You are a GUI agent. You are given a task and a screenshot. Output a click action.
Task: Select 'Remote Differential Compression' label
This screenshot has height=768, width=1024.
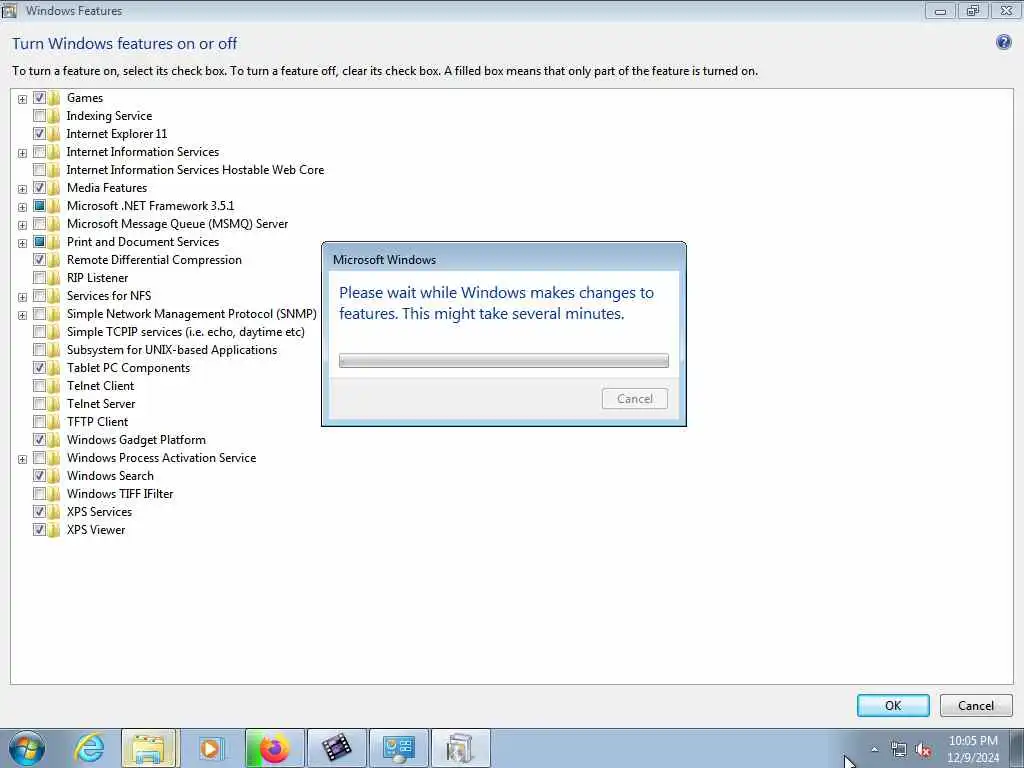[x=154, y=260]
